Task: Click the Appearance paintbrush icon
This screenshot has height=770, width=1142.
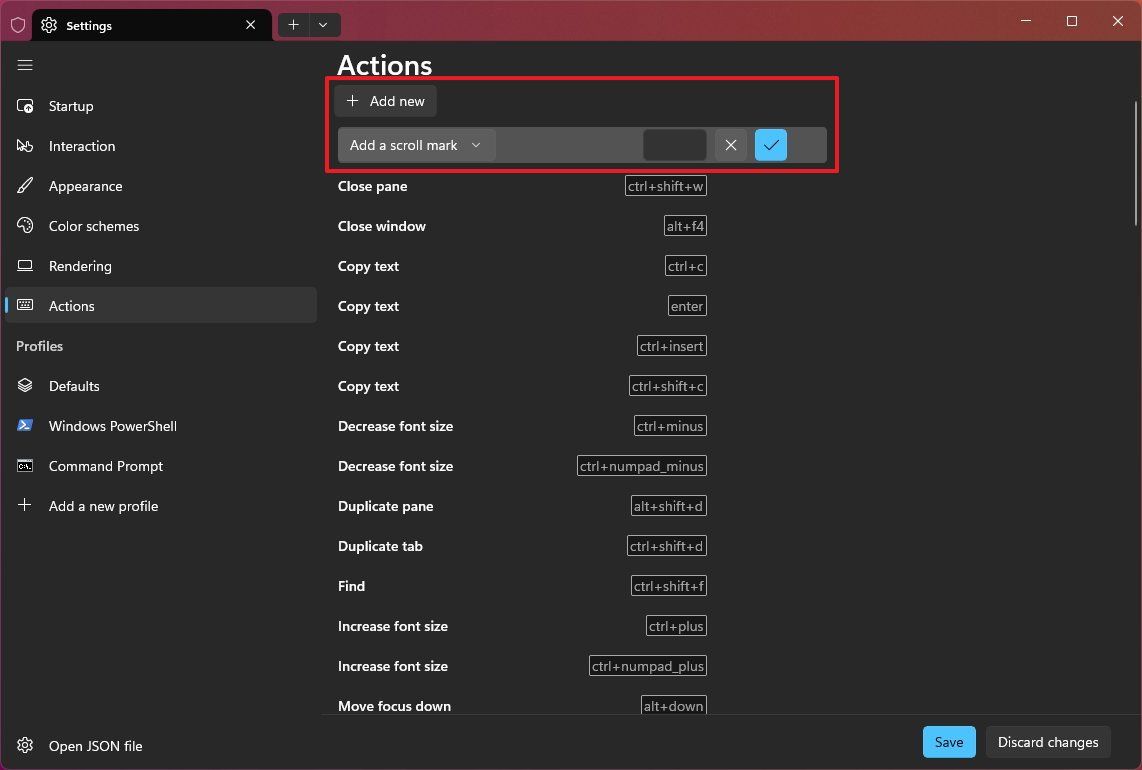Action: [25, 185]
